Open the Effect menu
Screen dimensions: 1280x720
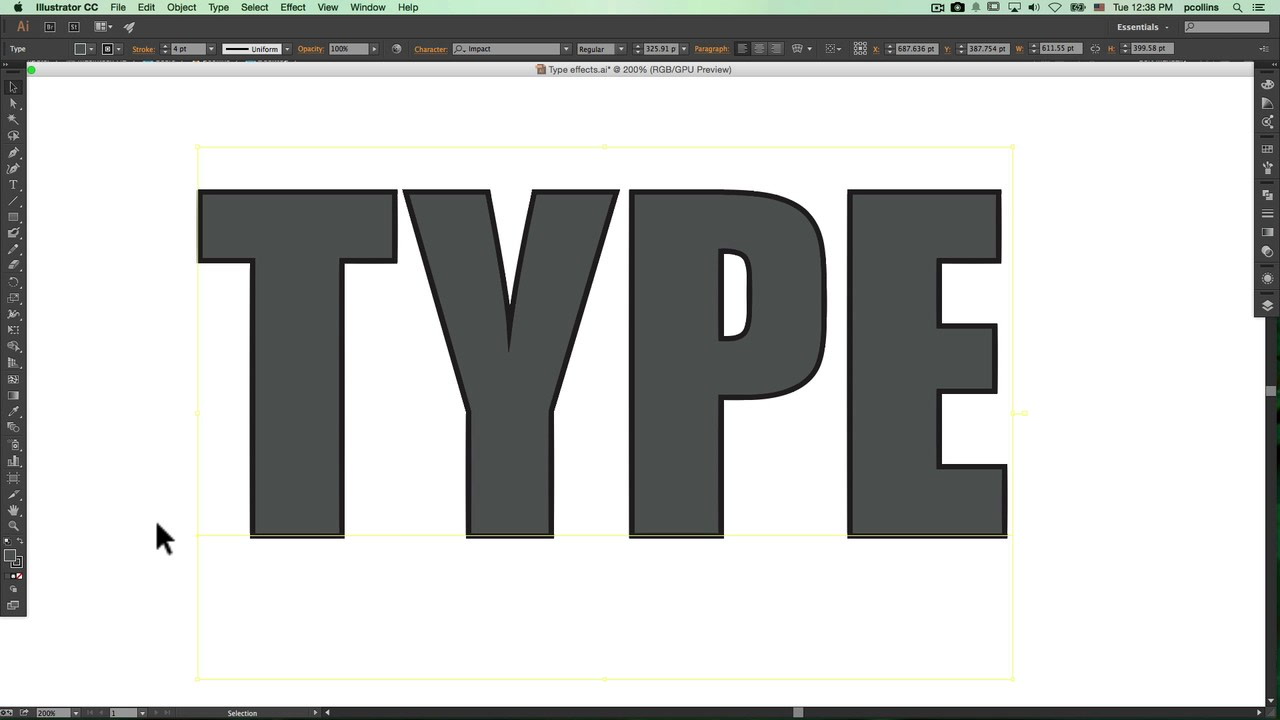coord(293,7)
